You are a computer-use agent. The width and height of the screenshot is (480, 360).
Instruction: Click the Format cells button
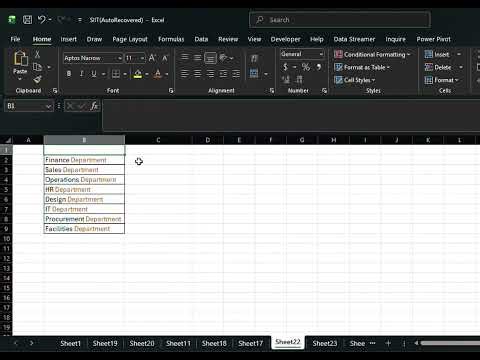[442, 80]
